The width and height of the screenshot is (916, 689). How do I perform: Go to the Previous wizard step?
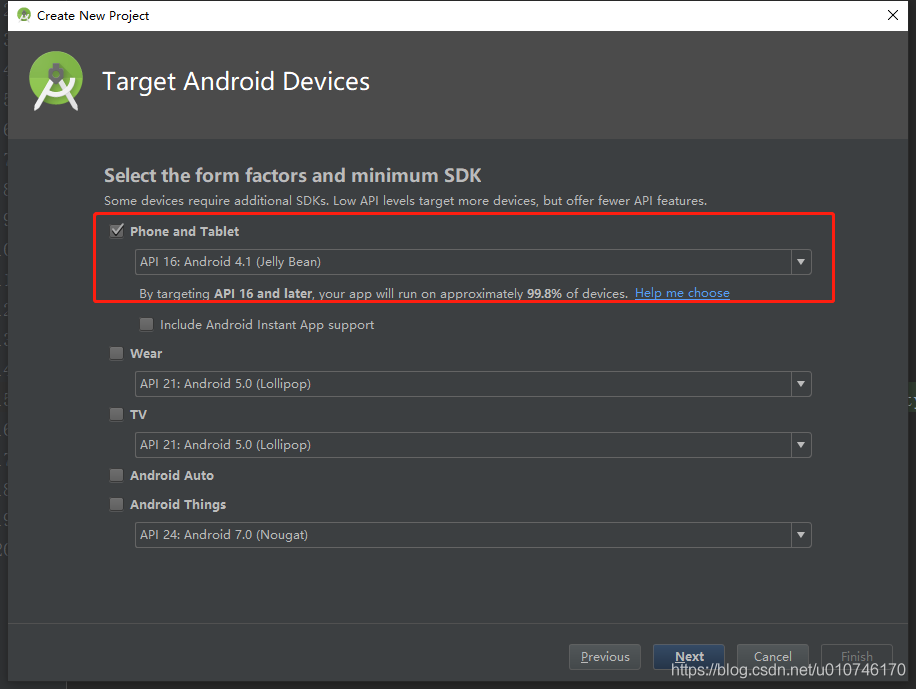pyautogui.click(x=605, y=657)
